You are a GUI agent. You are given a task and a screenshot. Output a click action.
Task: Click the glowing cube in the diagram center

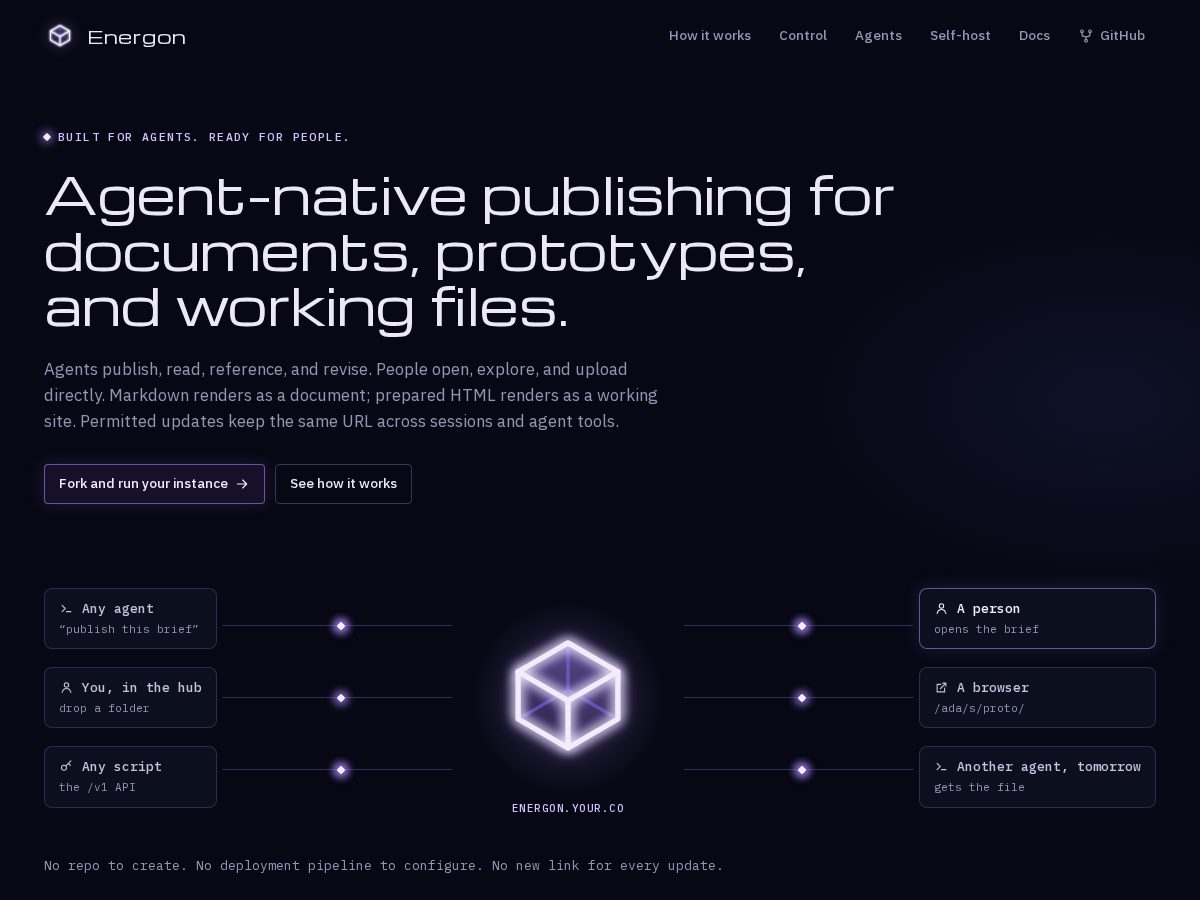tap(568, 695)
